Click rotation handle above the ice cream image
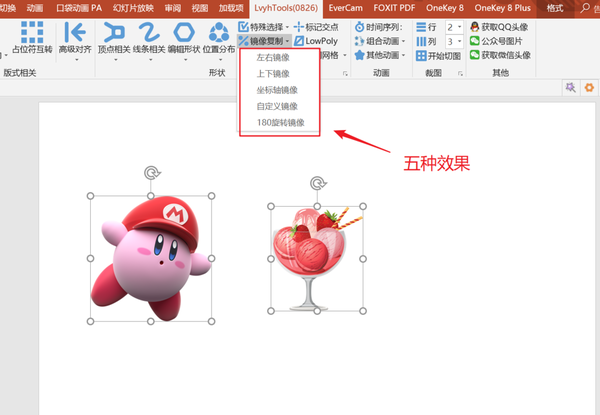This screenshot has width=600, height=415. coord(318,183)
